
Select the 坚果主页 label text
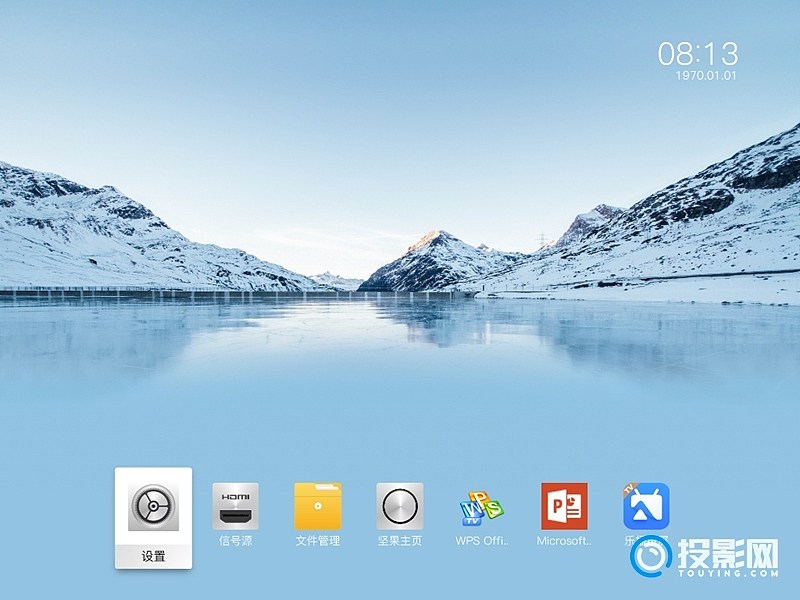[400, 541]
